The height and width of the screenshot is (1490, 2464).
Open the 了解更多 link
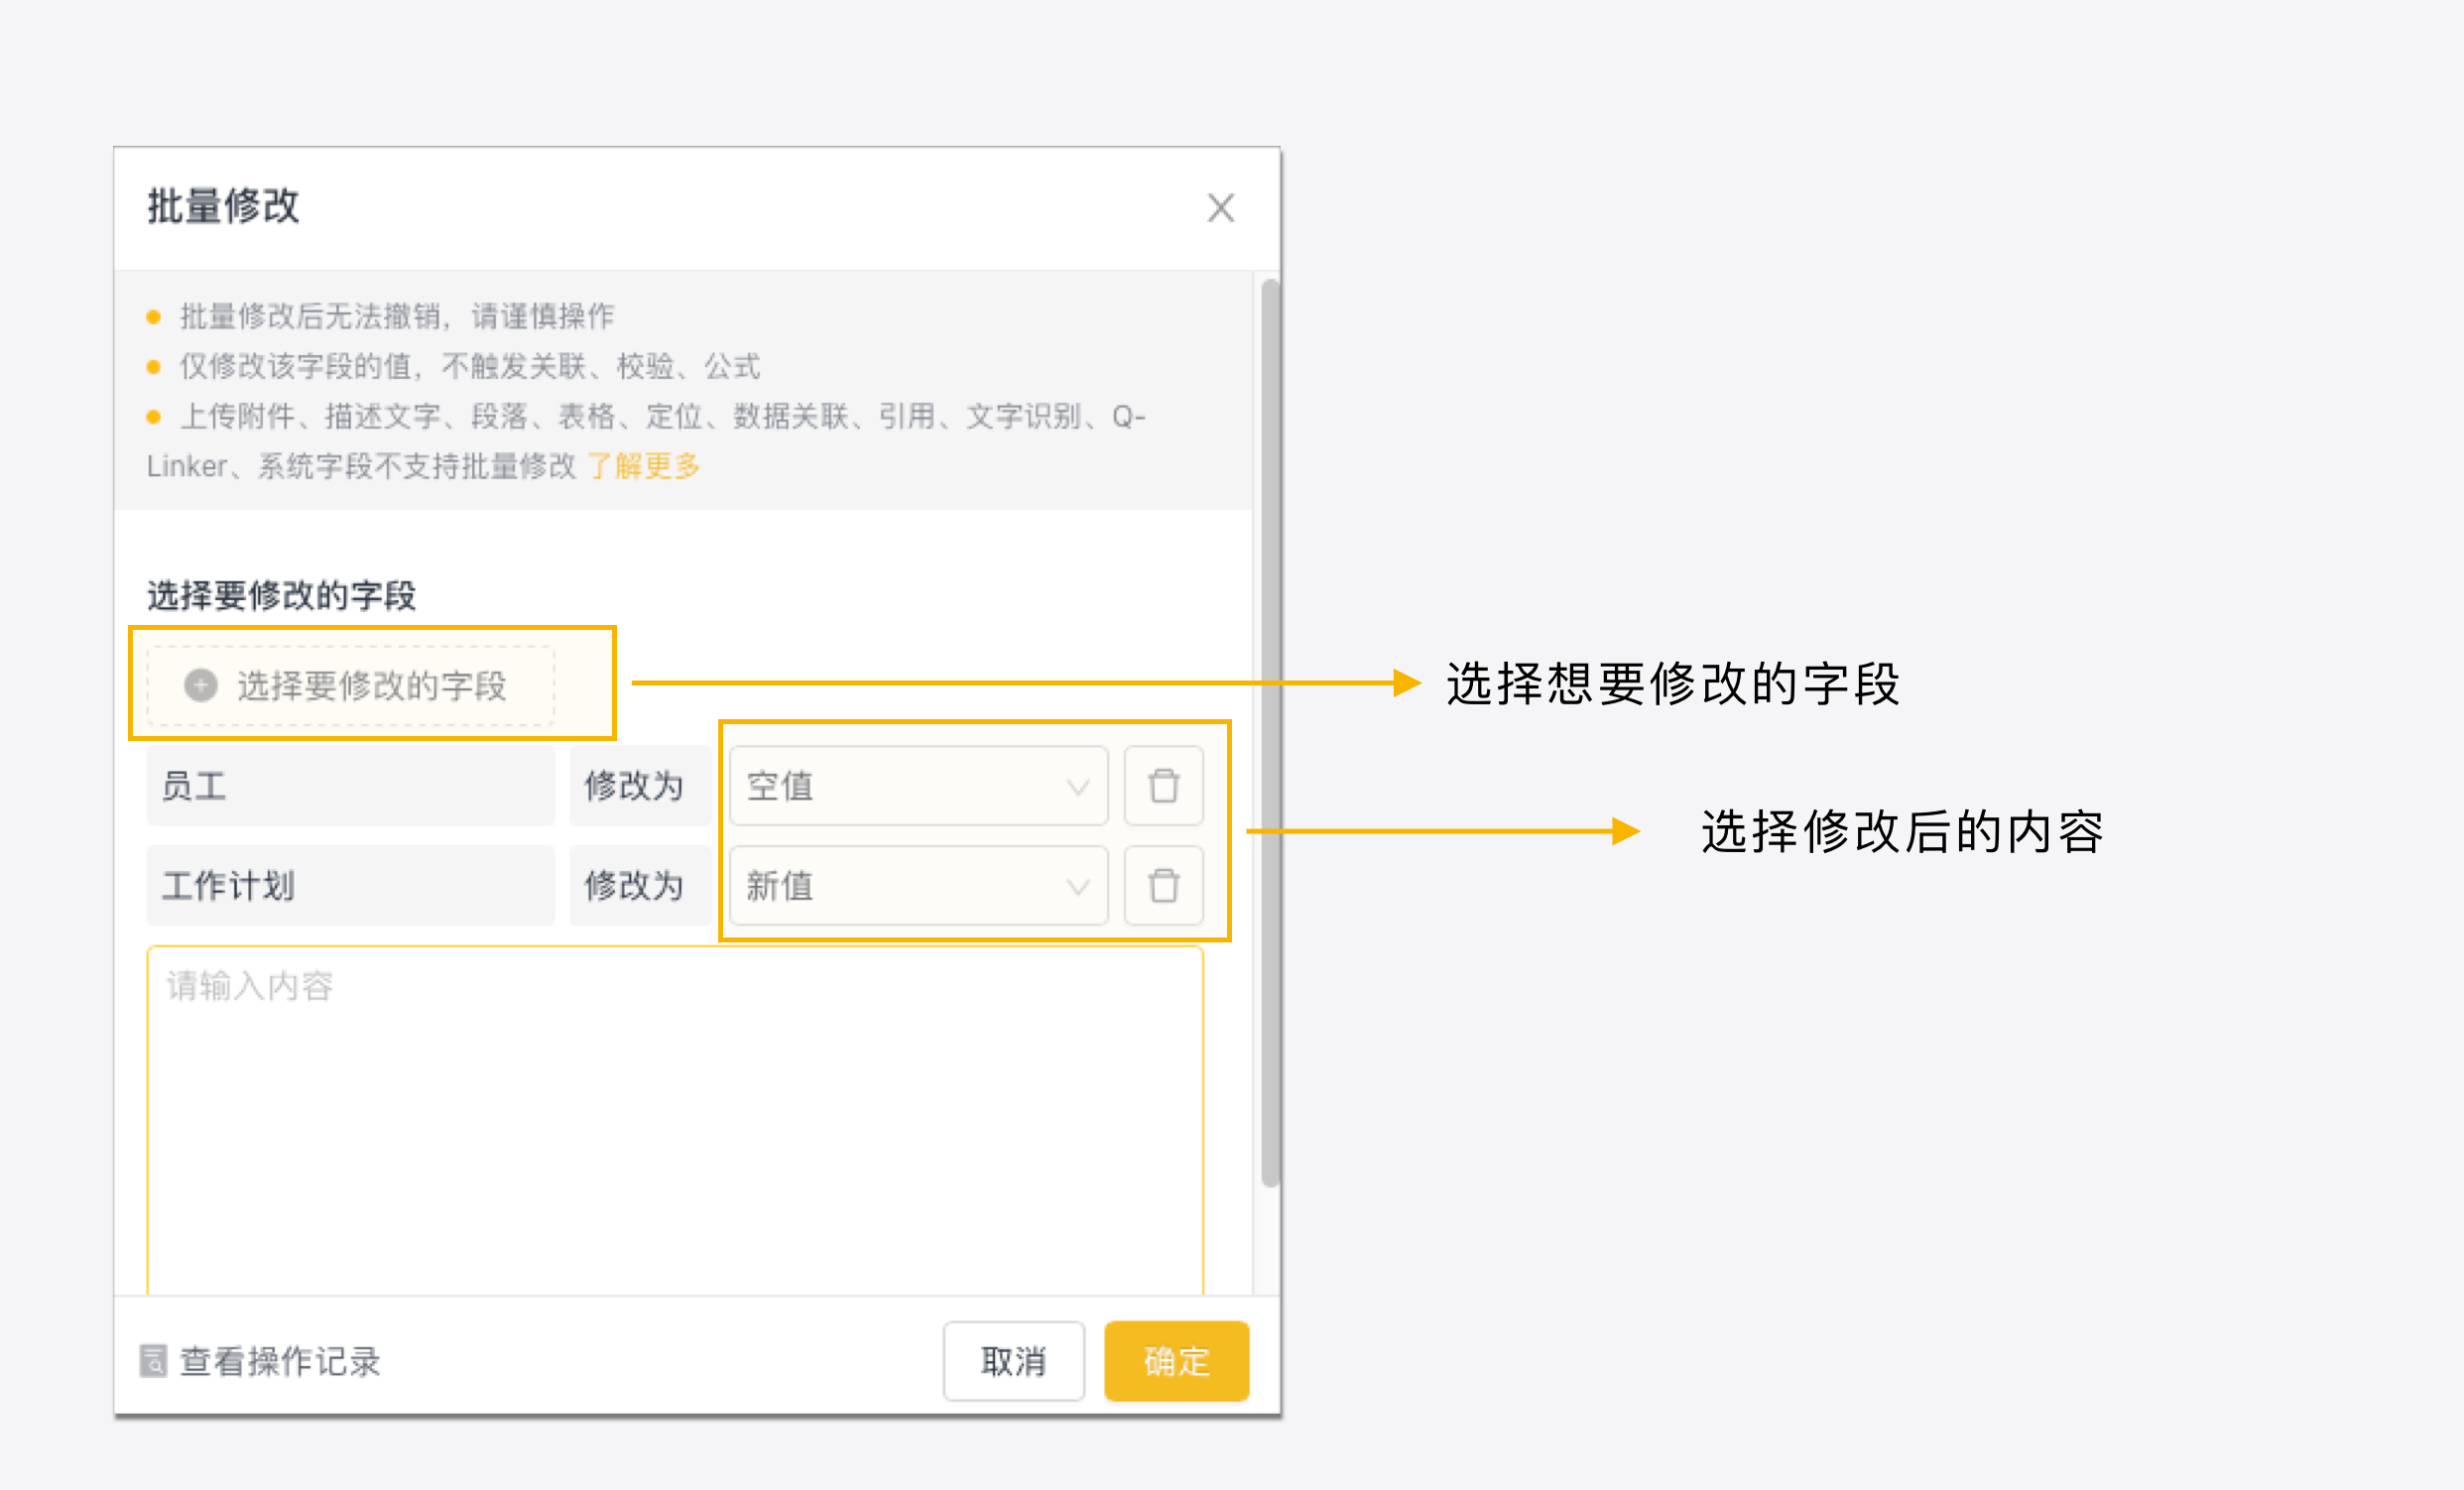tap(643, 466)
